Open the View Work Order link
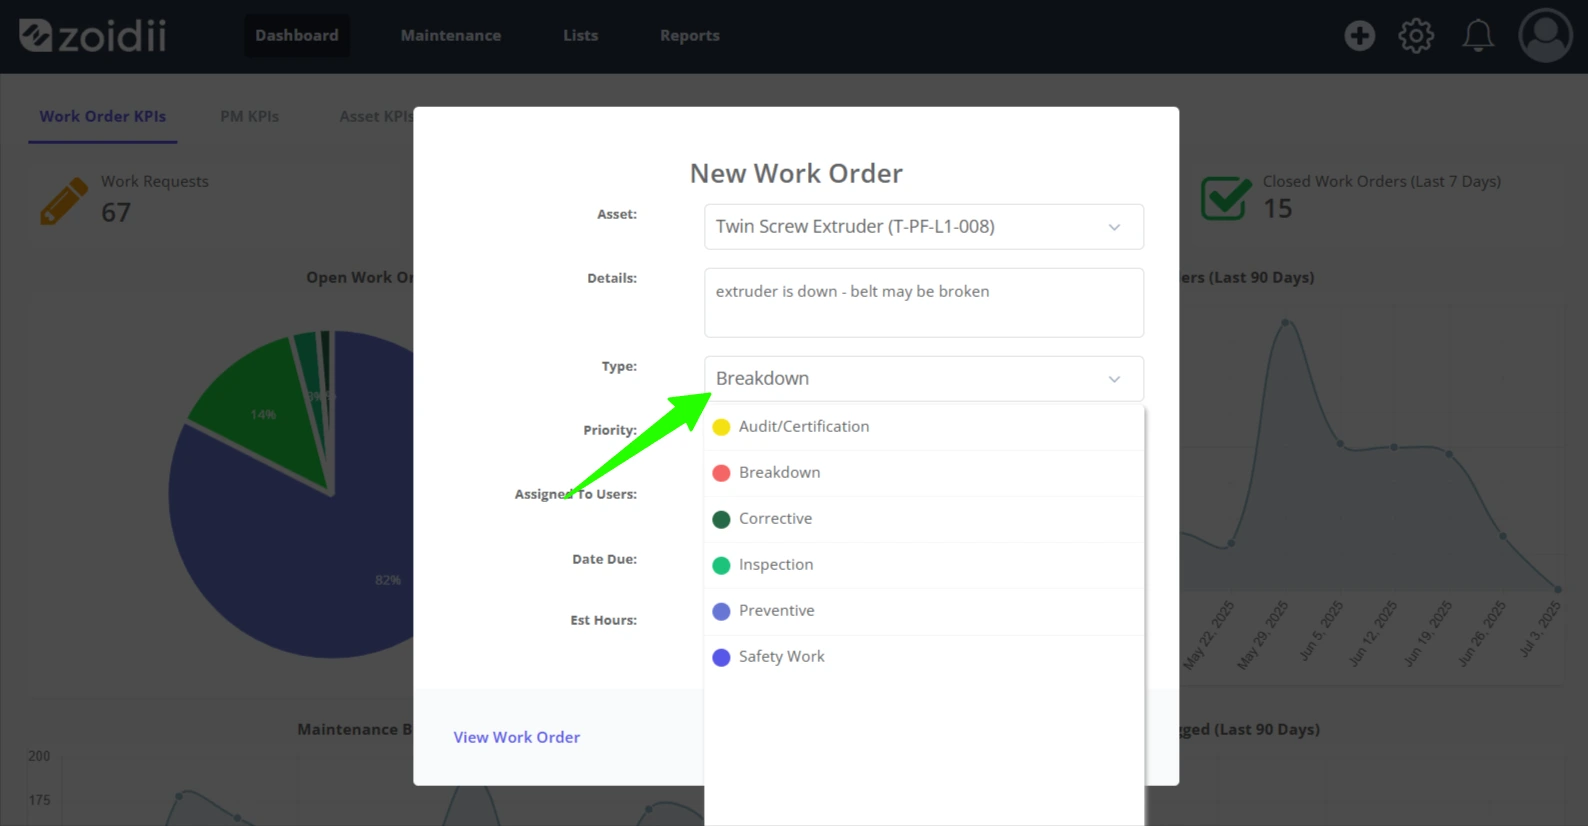This screenshot has width=1588, height=826. coord(516,737)
